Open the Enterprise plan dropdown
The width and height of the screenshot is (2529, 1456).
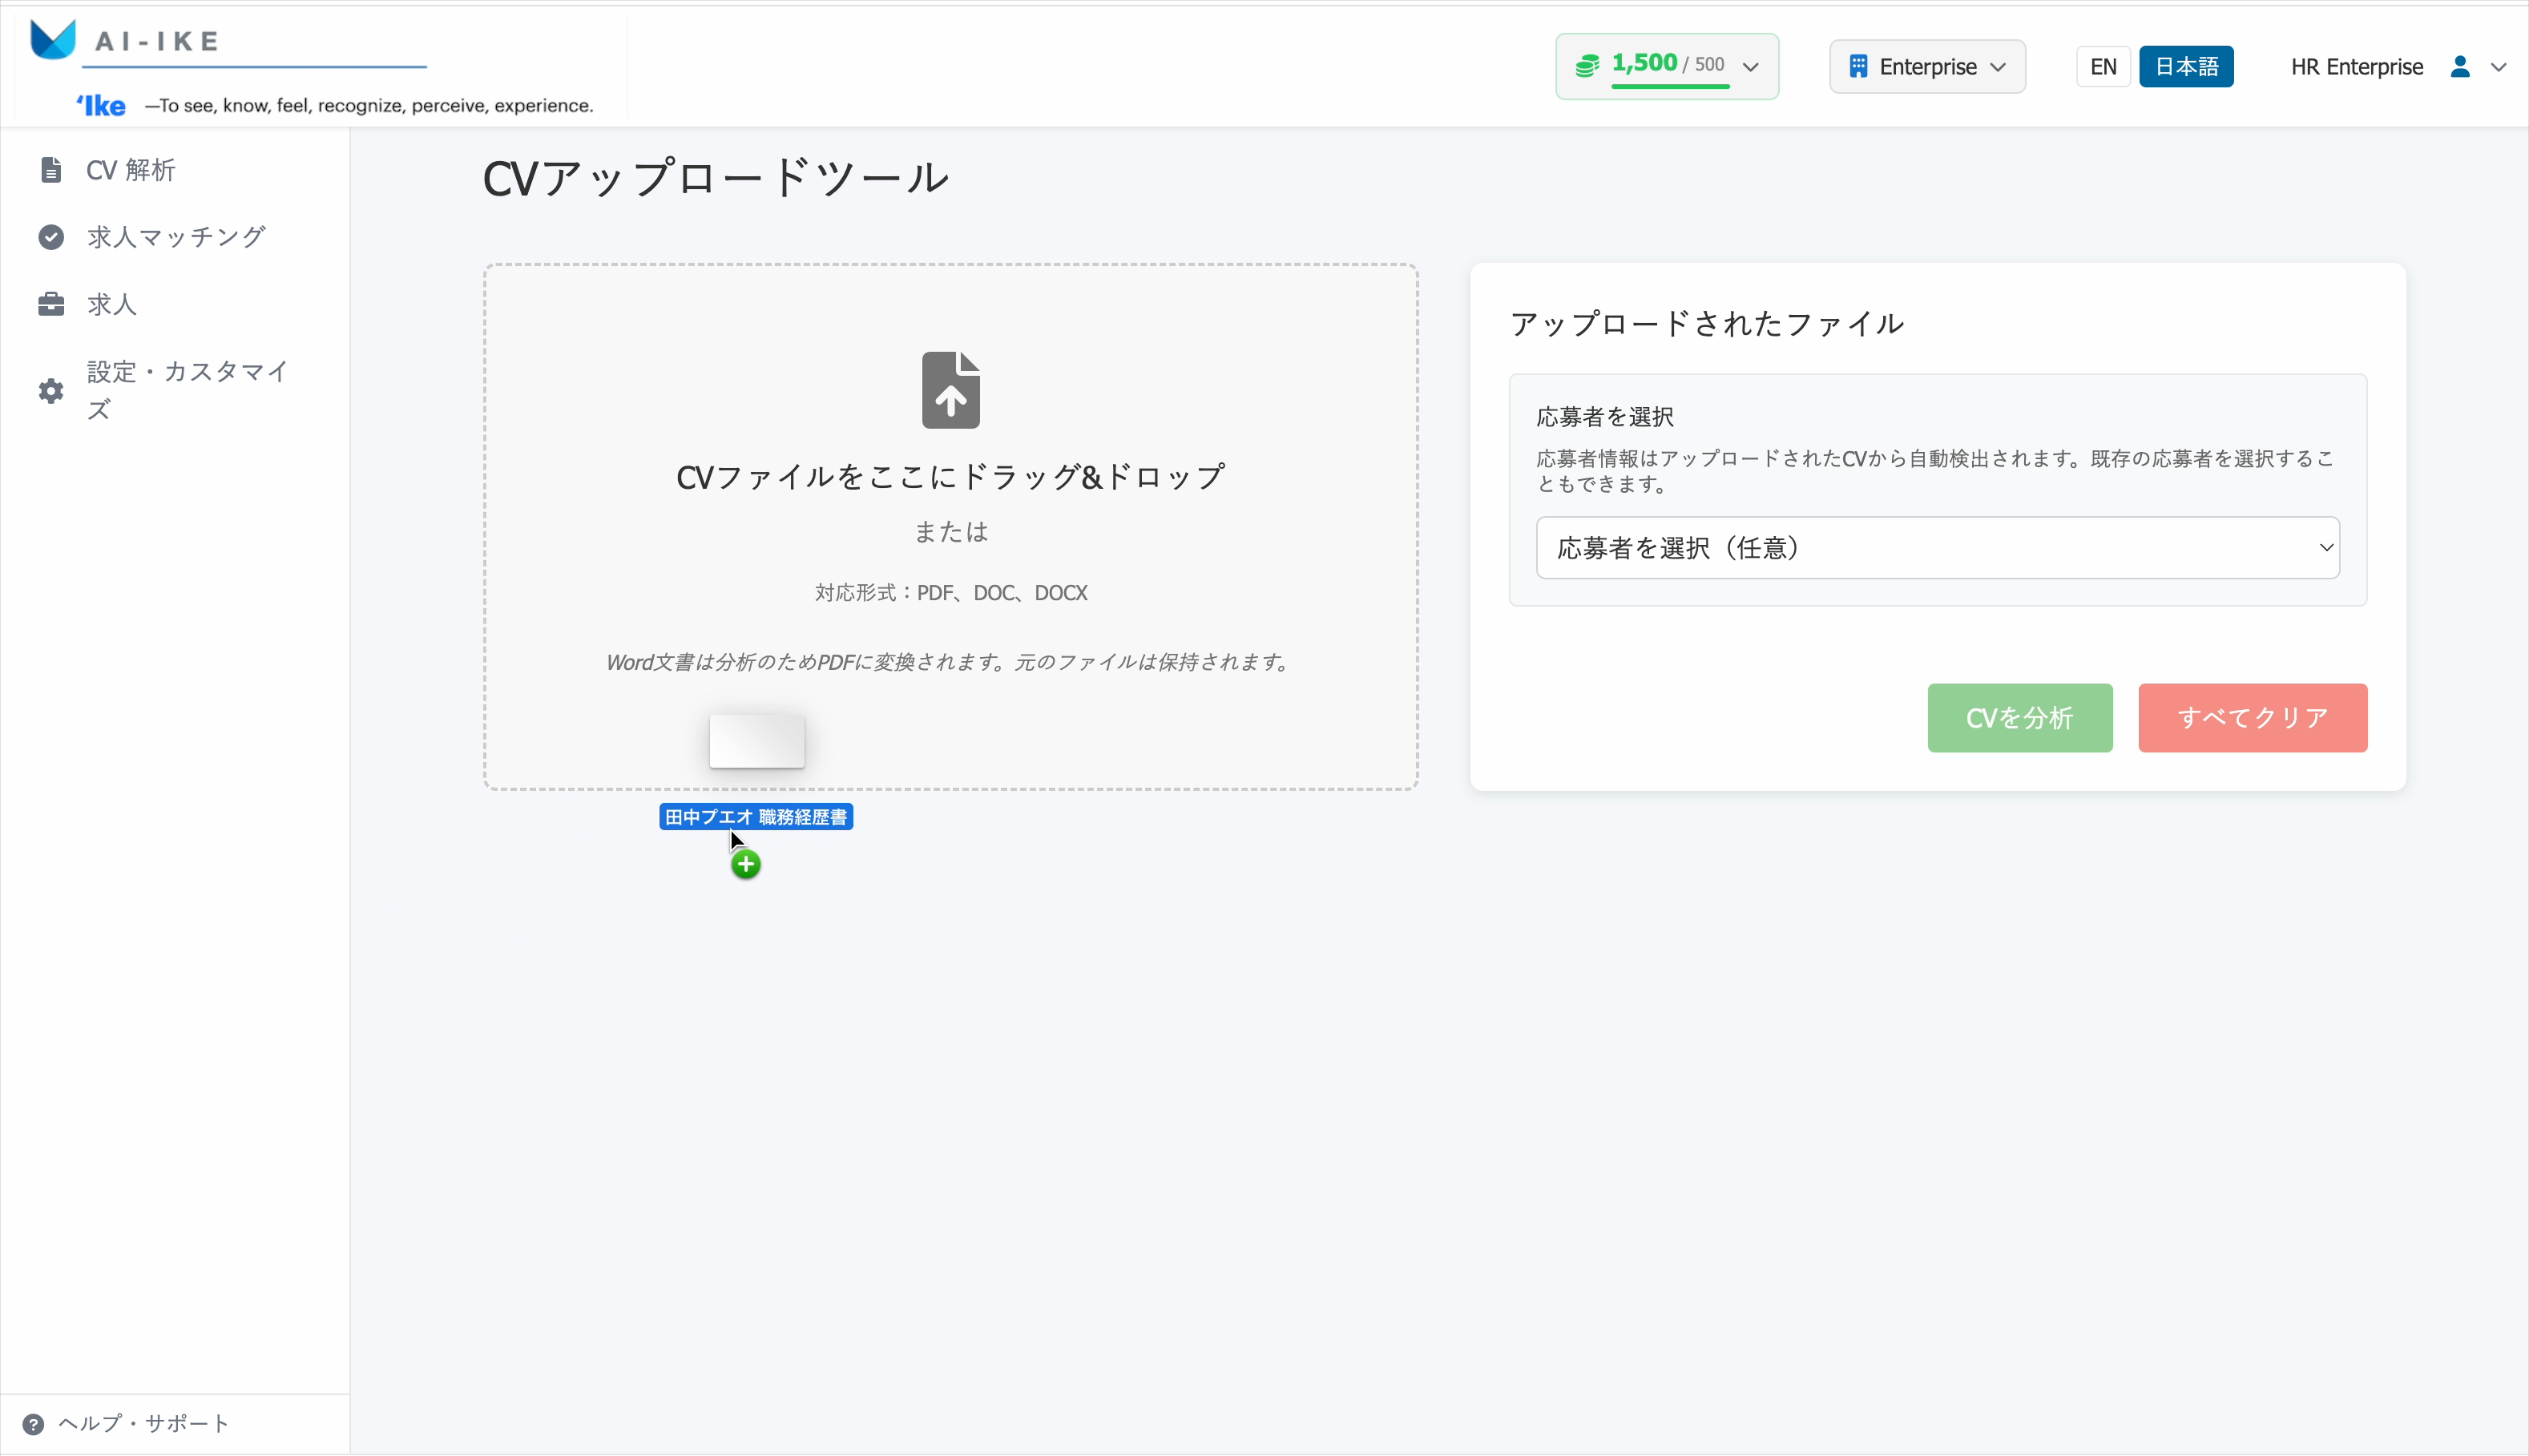click(1927, 67)
